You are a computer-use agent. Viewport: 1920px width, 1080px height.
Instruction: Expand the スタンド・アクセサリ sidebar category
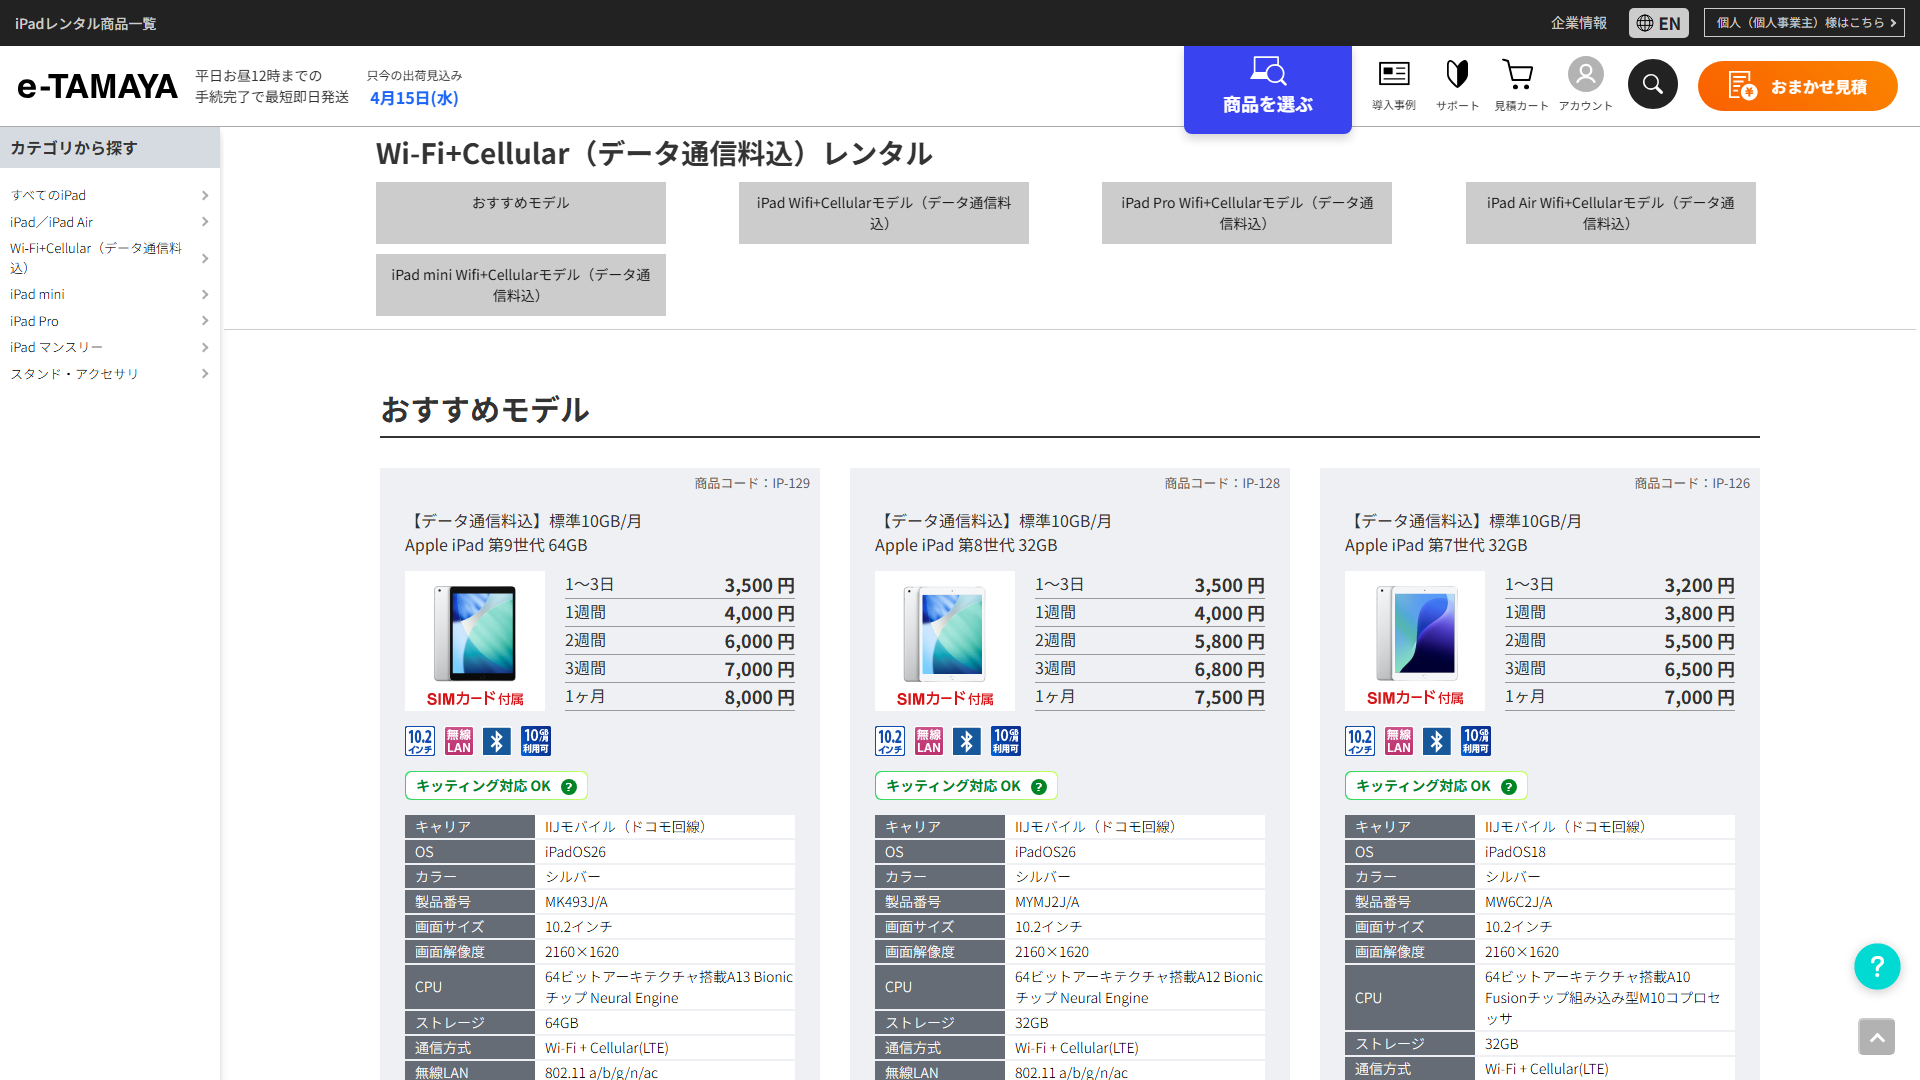(x=108, y=374)
